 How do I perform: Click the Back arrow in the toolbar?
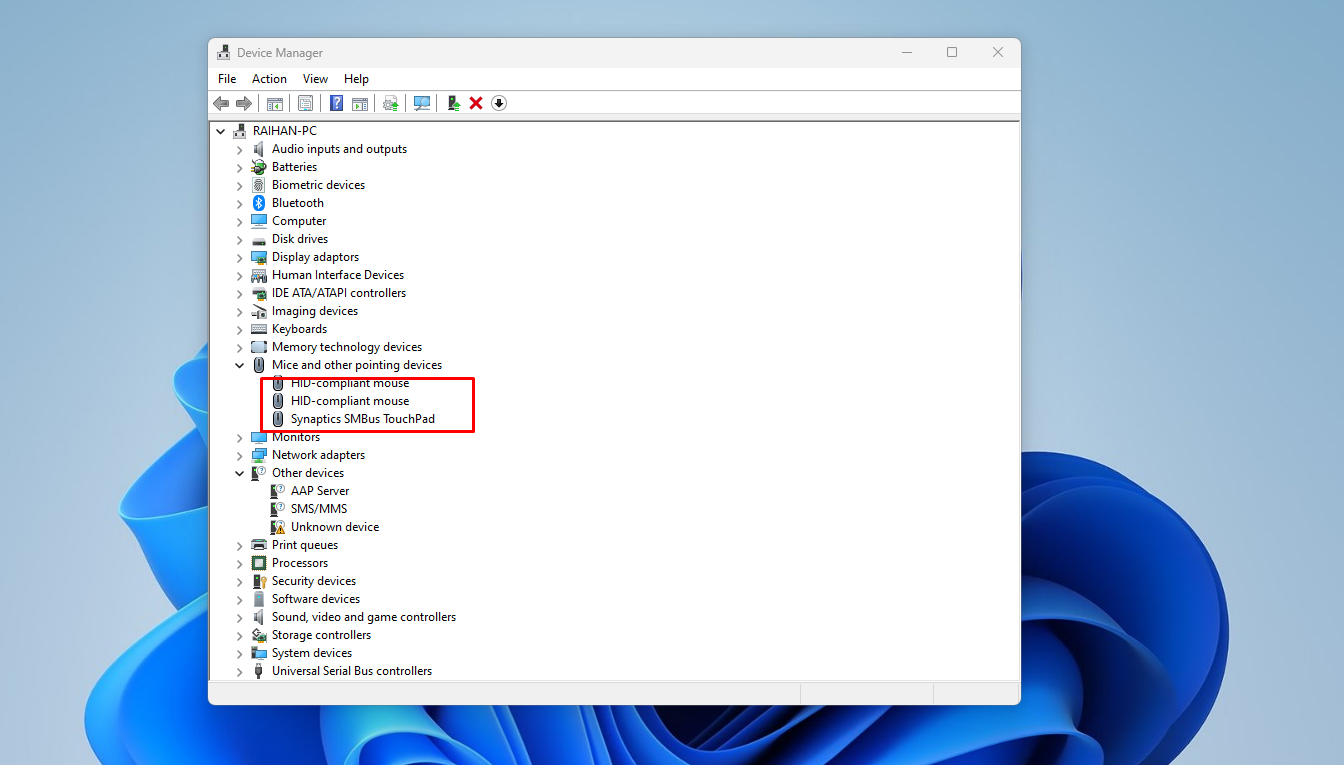pos(221,103)
